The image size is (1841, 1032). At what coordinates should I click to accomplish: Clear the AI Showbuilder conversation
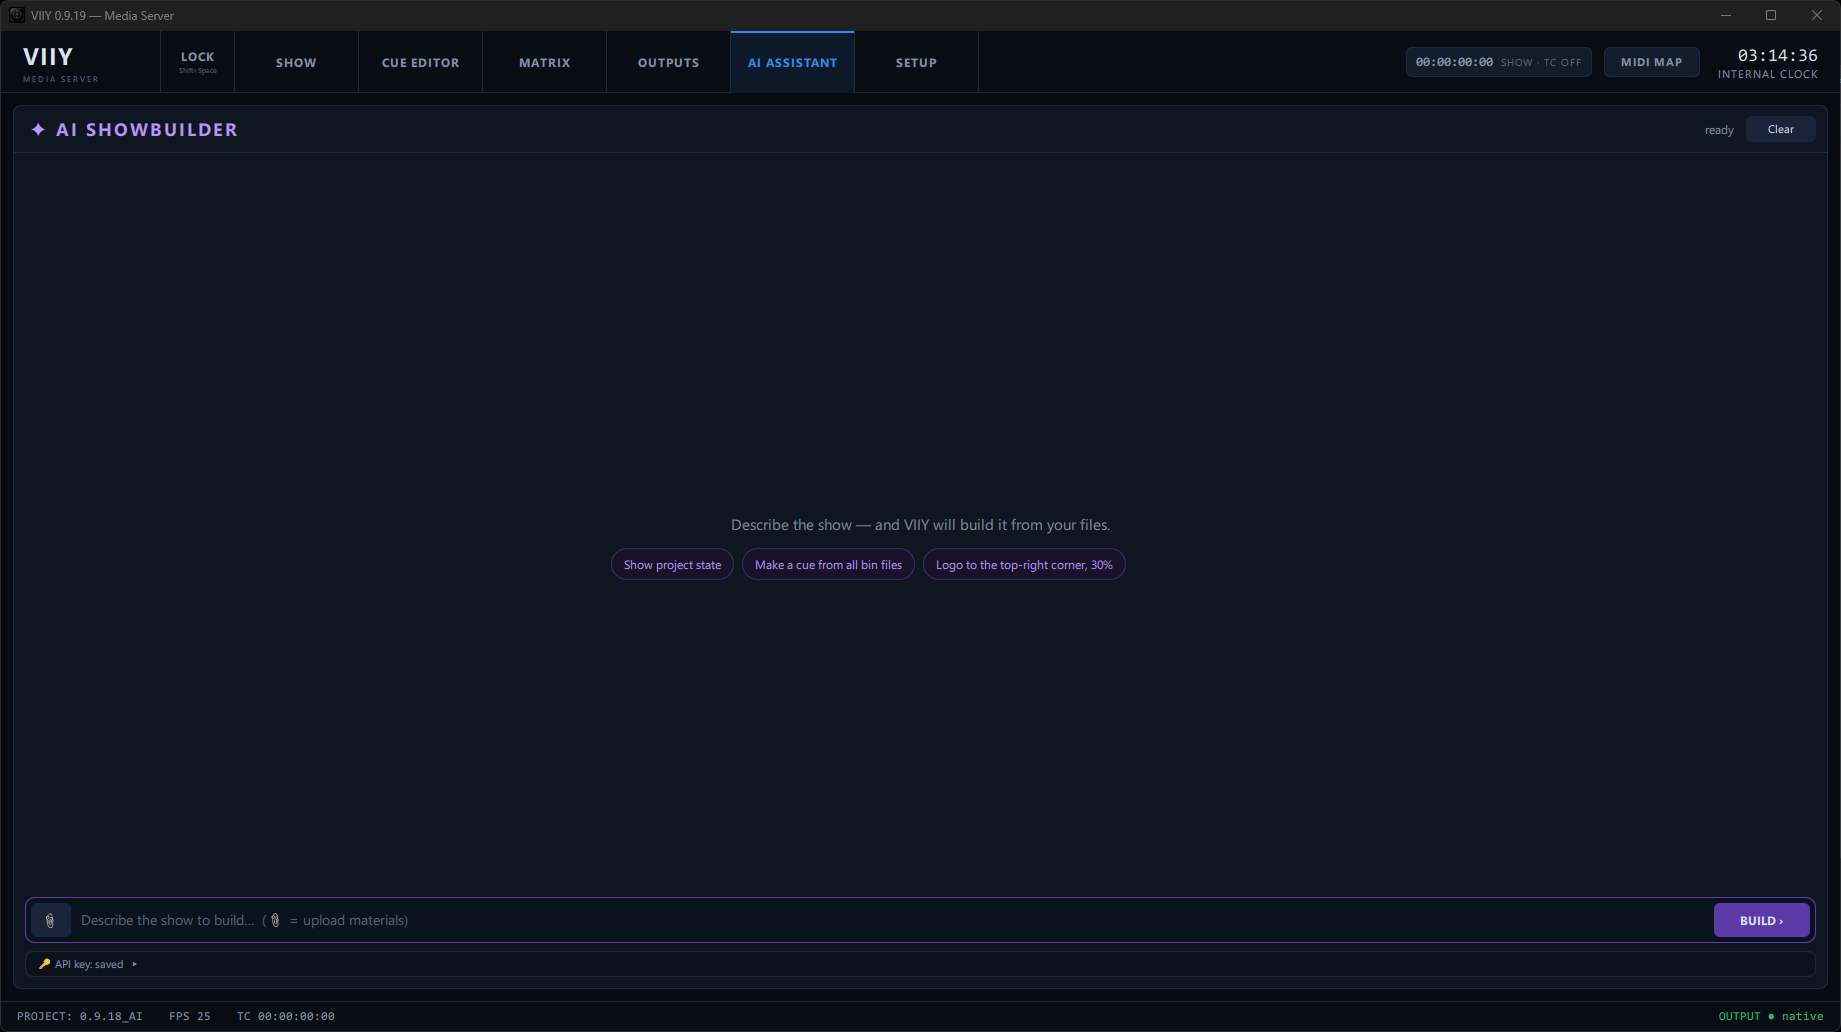pos(1780,129)
